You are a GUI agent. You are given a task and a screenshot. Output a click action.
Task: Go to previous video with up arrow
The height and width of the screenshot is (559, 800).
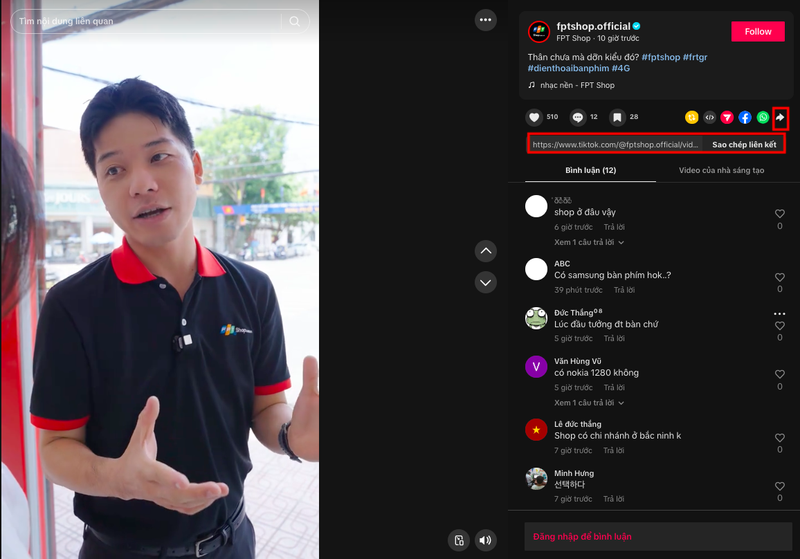(486, 251)
